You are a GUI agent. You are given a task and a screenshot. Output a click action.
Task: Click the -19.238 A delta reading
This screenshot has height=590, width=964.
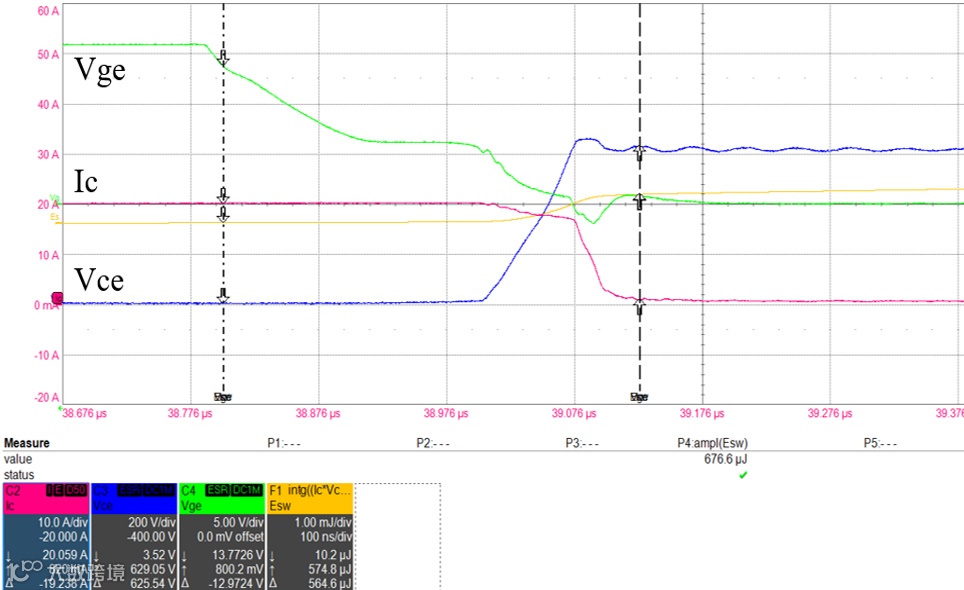63,583
